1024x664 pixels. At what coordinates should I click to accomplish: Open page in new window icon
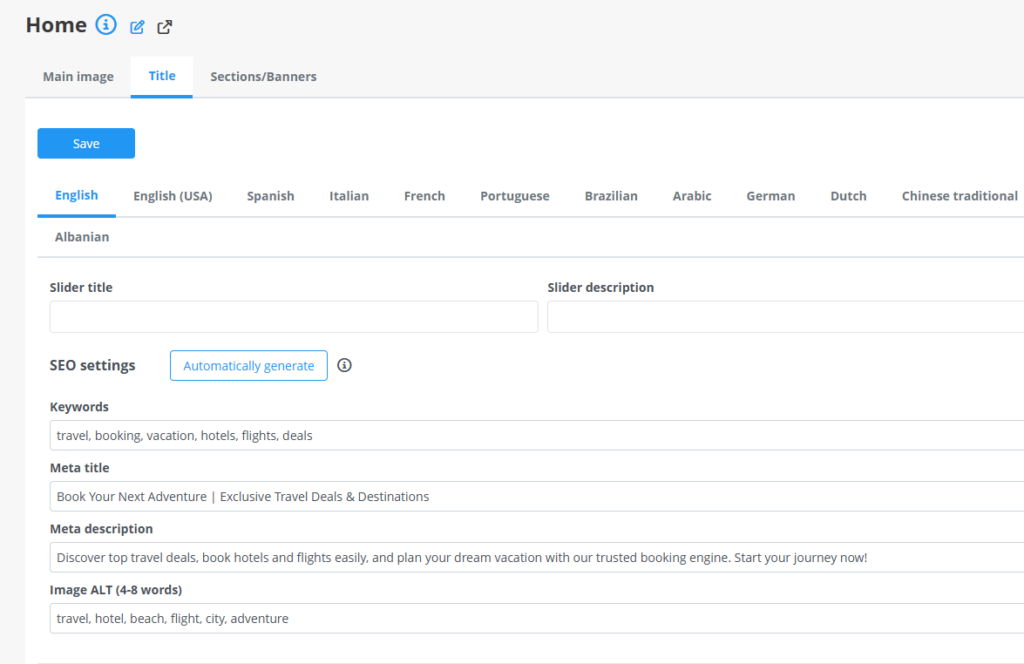click(165, 27)
